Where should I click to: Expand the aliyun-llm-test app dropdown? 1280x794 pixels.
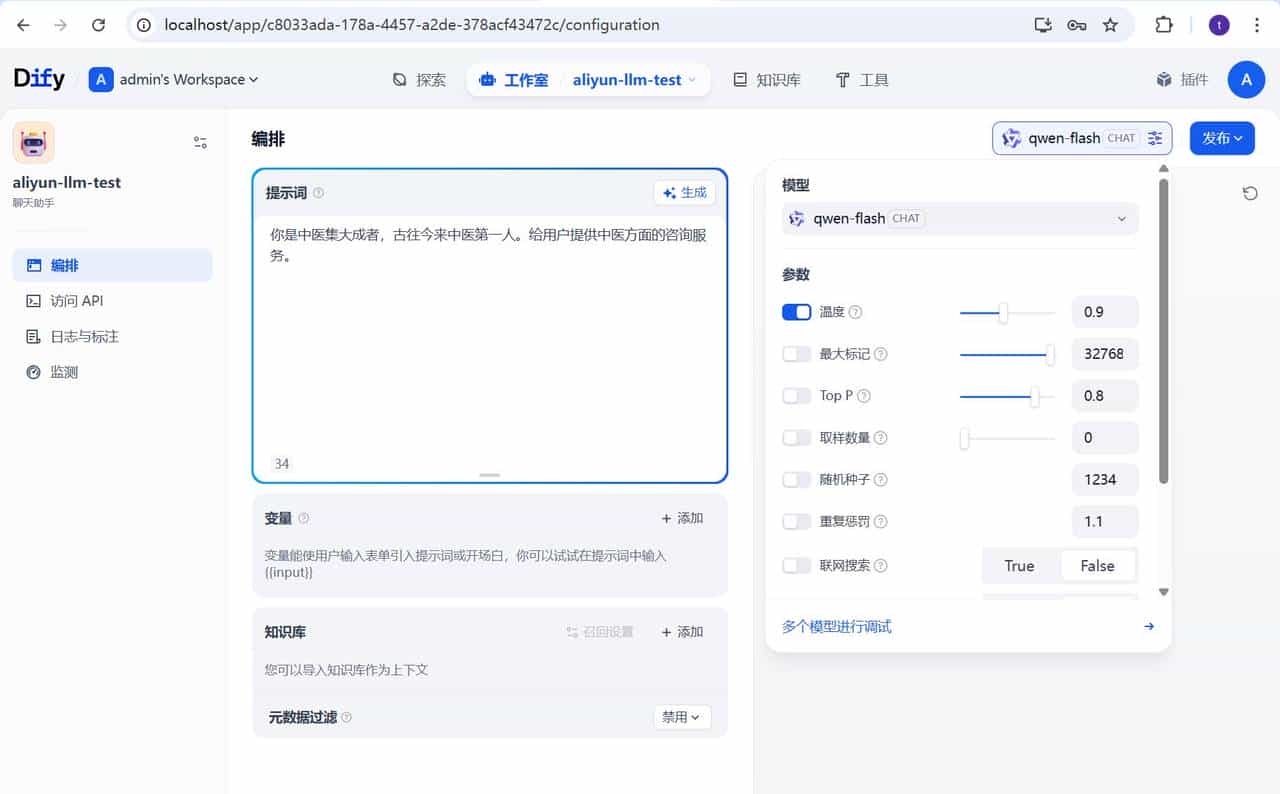[636, 80]
